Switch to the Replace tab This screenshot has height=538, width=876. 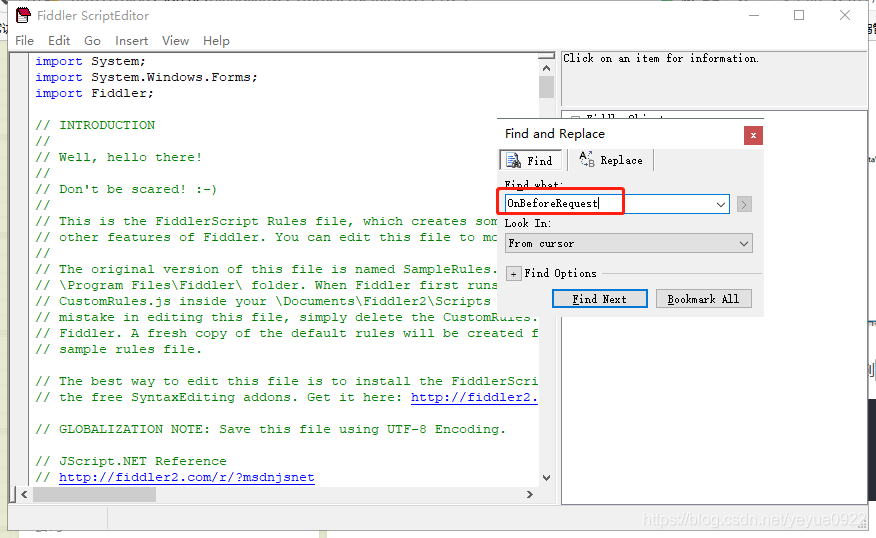(x=611, y=160)
